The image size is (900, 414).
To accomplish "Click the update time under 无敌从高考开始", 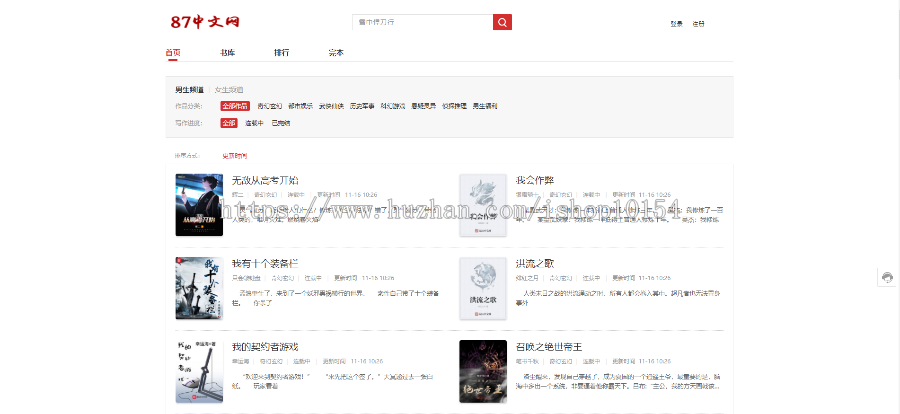I will tap(347, 195).
